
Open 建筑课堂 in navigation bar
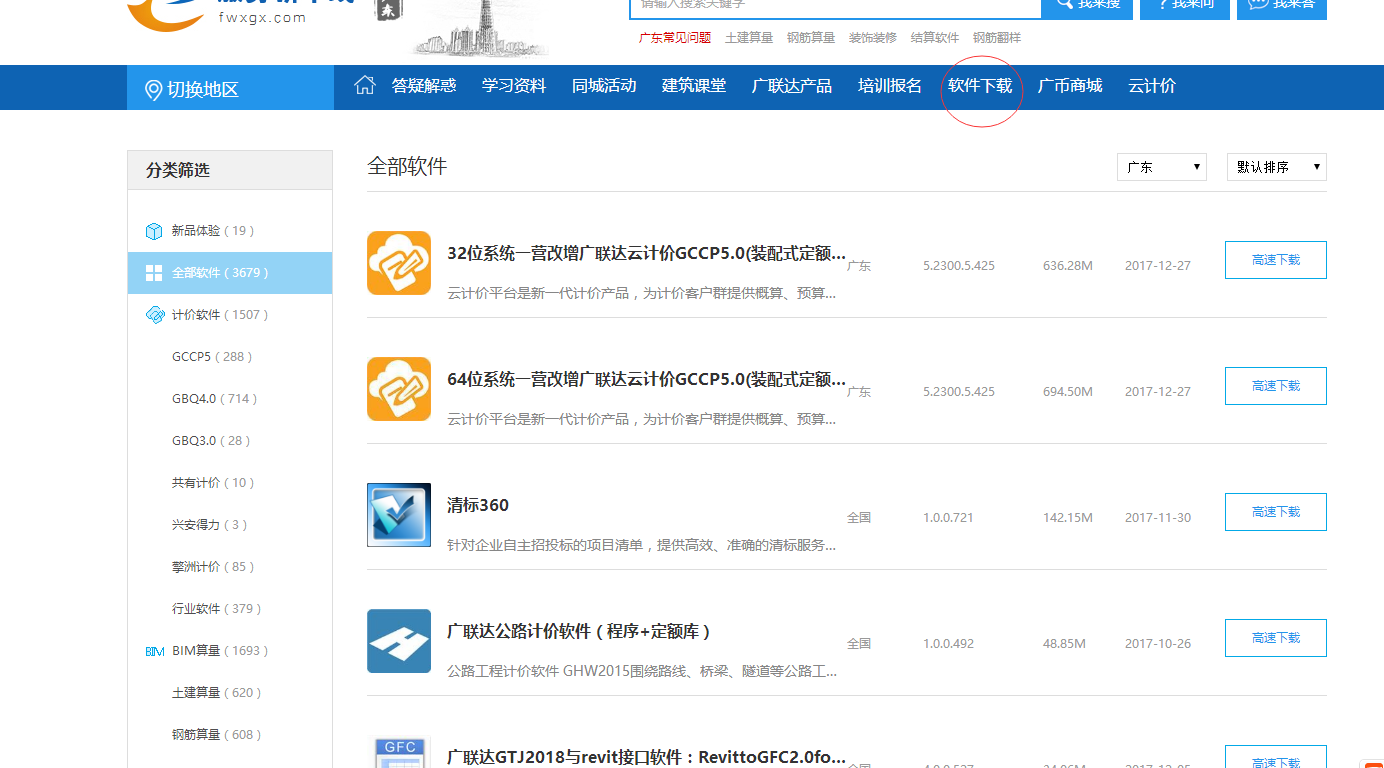[694, 86]
